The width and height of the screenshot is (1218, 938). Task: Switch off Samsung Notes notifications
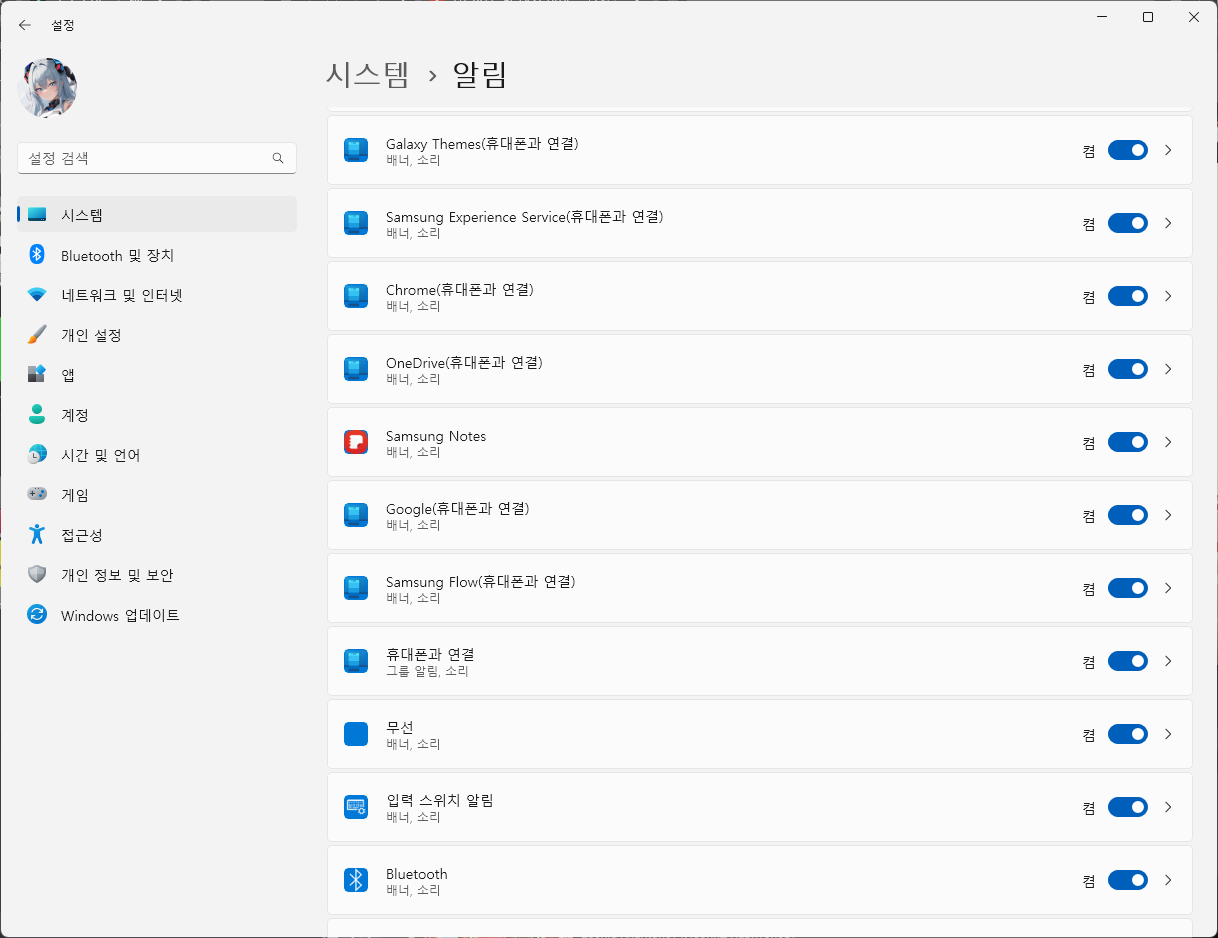pos(1127,442)
